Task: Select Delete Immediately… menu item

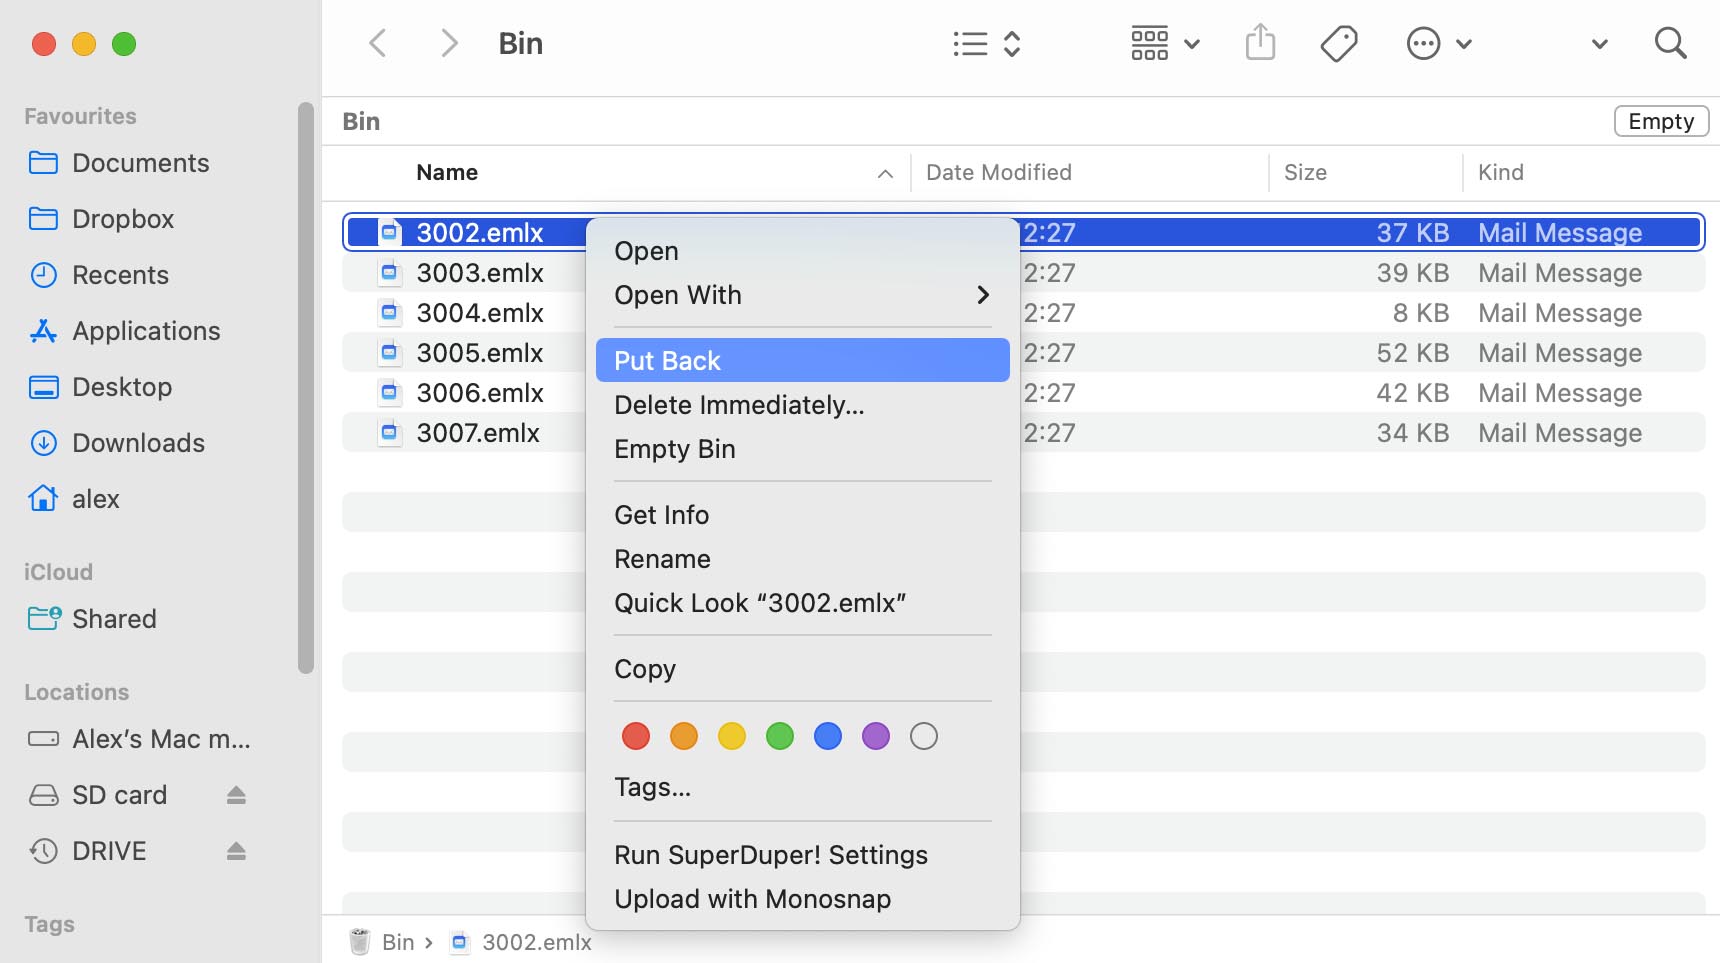Action: [x=739, y=405]
